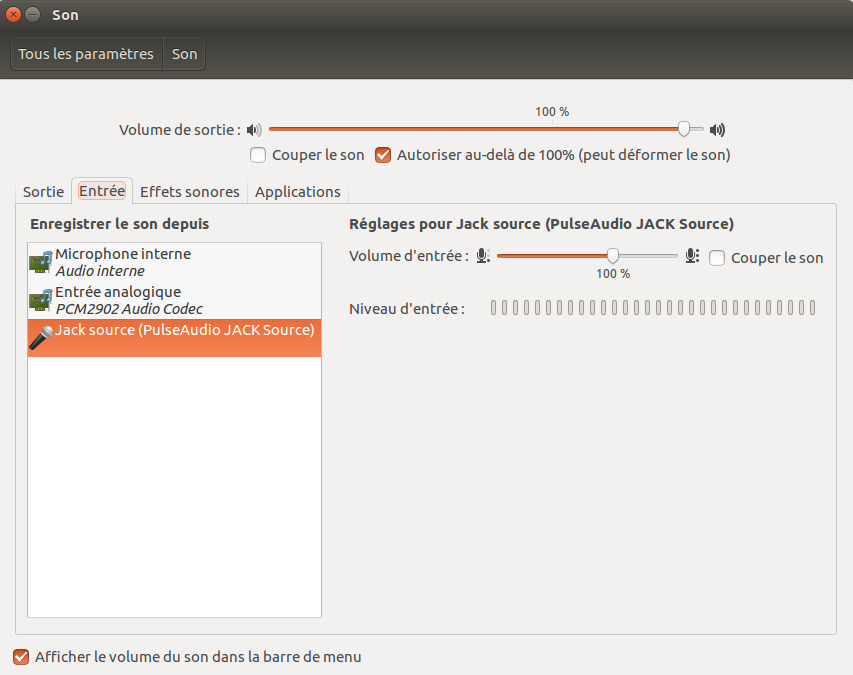Screen dimensions: 853x675
Task: Click the Jack source microphone icon
Action: [41, 338]
